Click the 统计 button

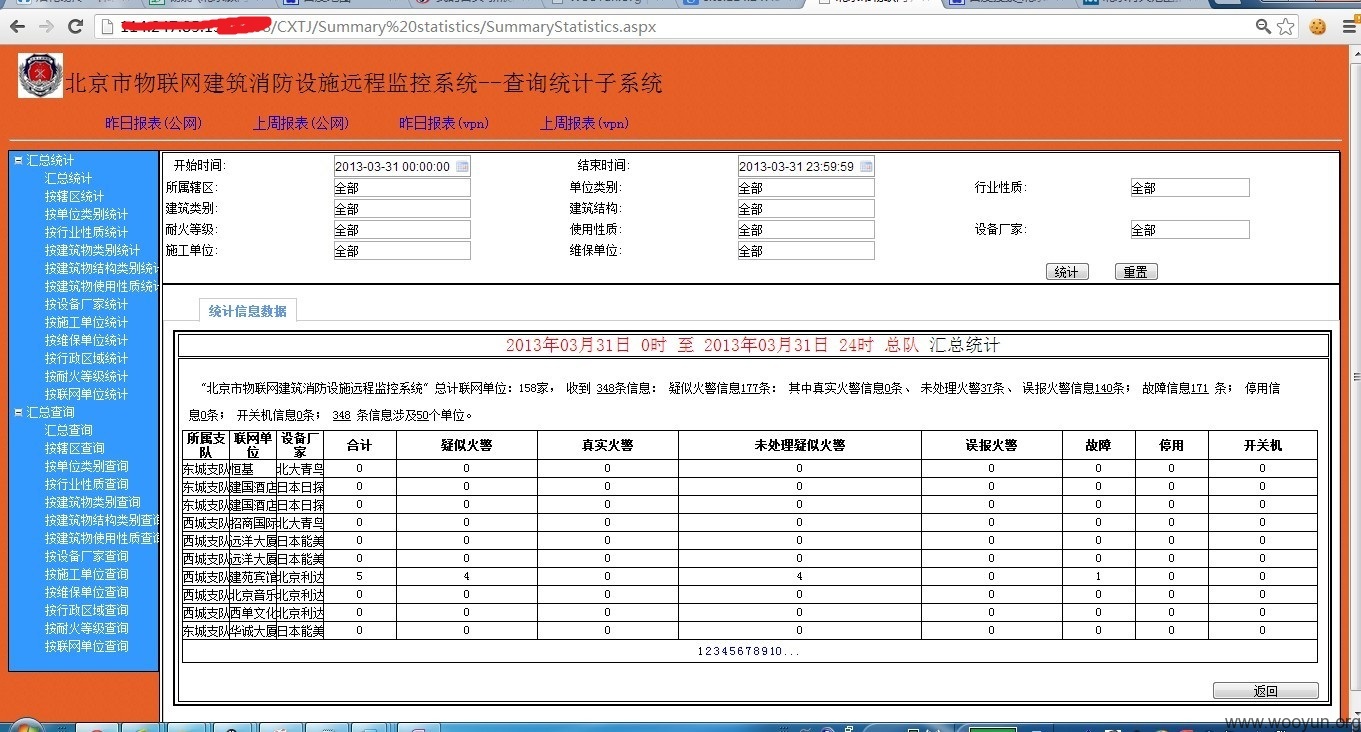point(1066,272)
